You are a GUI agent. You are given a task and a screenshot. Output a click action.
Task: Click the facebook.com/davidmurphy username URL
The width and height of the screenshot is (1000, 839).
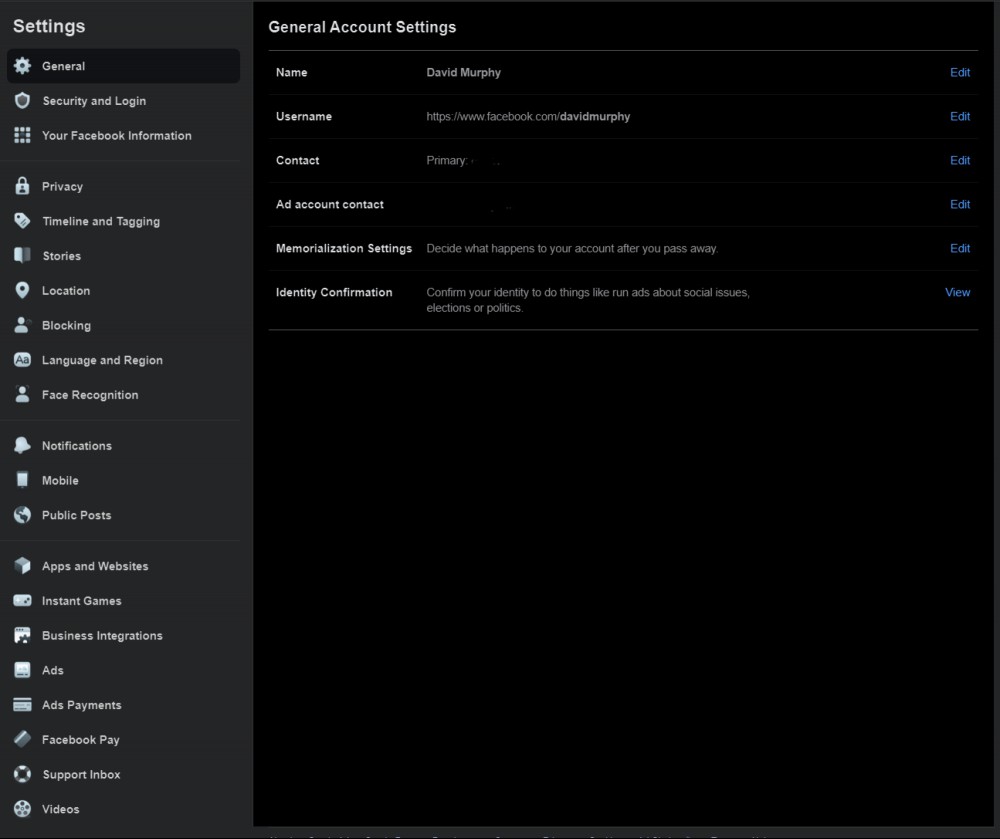pos(528,117)
